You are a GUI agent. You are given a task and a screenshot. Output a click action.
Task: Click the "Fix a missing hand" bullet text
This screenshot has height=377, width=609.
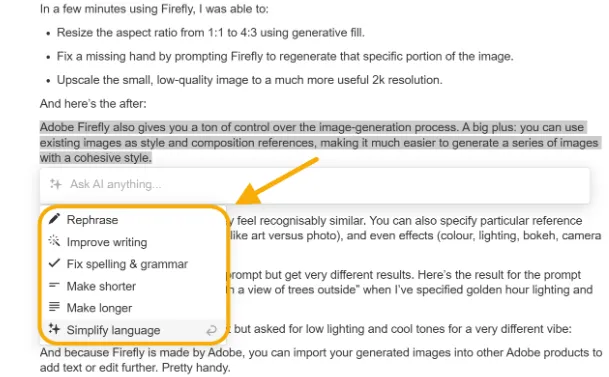click(x=285, y=57)
